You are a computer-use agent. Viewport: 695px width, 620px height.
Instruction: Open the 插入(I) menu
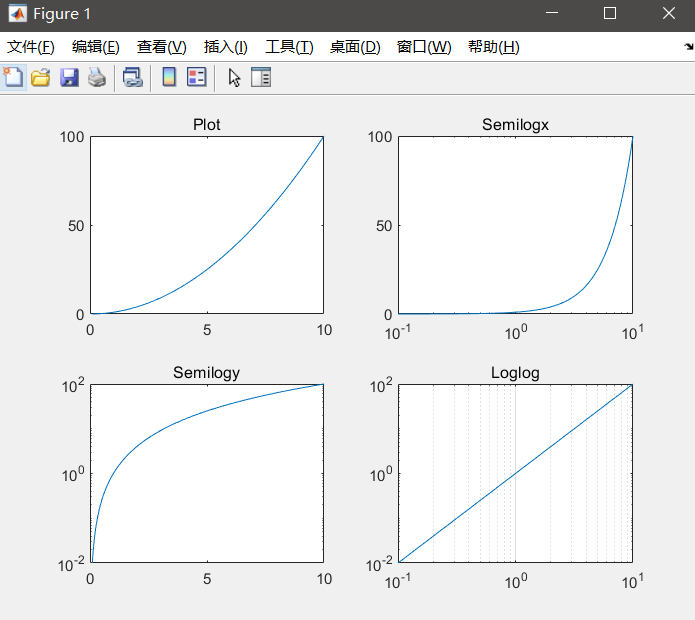click(226, 47)
